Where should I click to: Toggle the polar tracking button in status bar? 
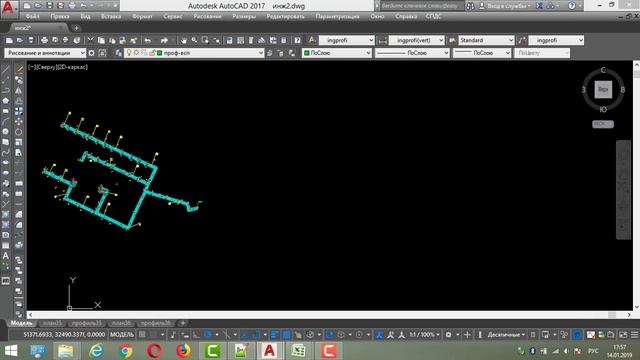tap(208, 335)
